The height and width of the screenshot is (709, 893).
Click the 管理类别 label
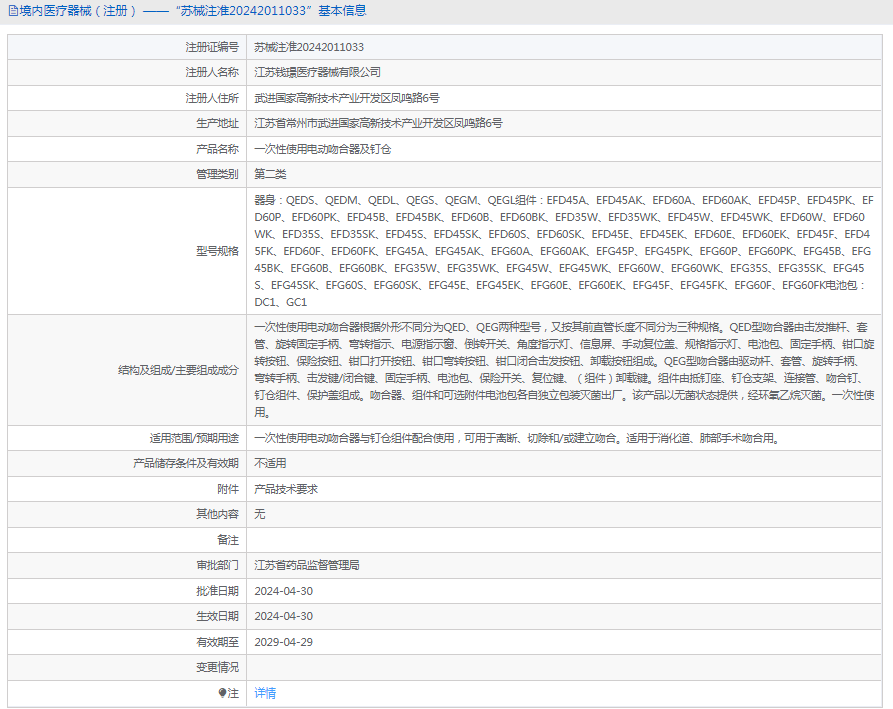tap(217, 174)
